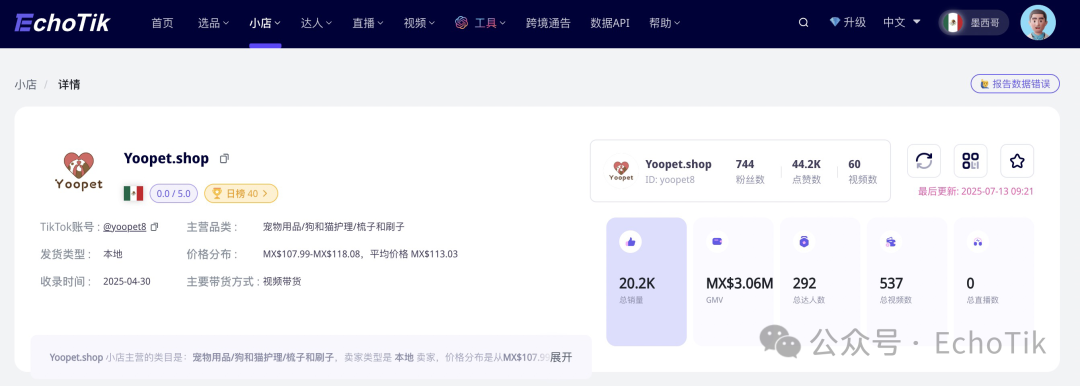Click the price range MX$107.99-MX$118.08 text

coord(313,254)
